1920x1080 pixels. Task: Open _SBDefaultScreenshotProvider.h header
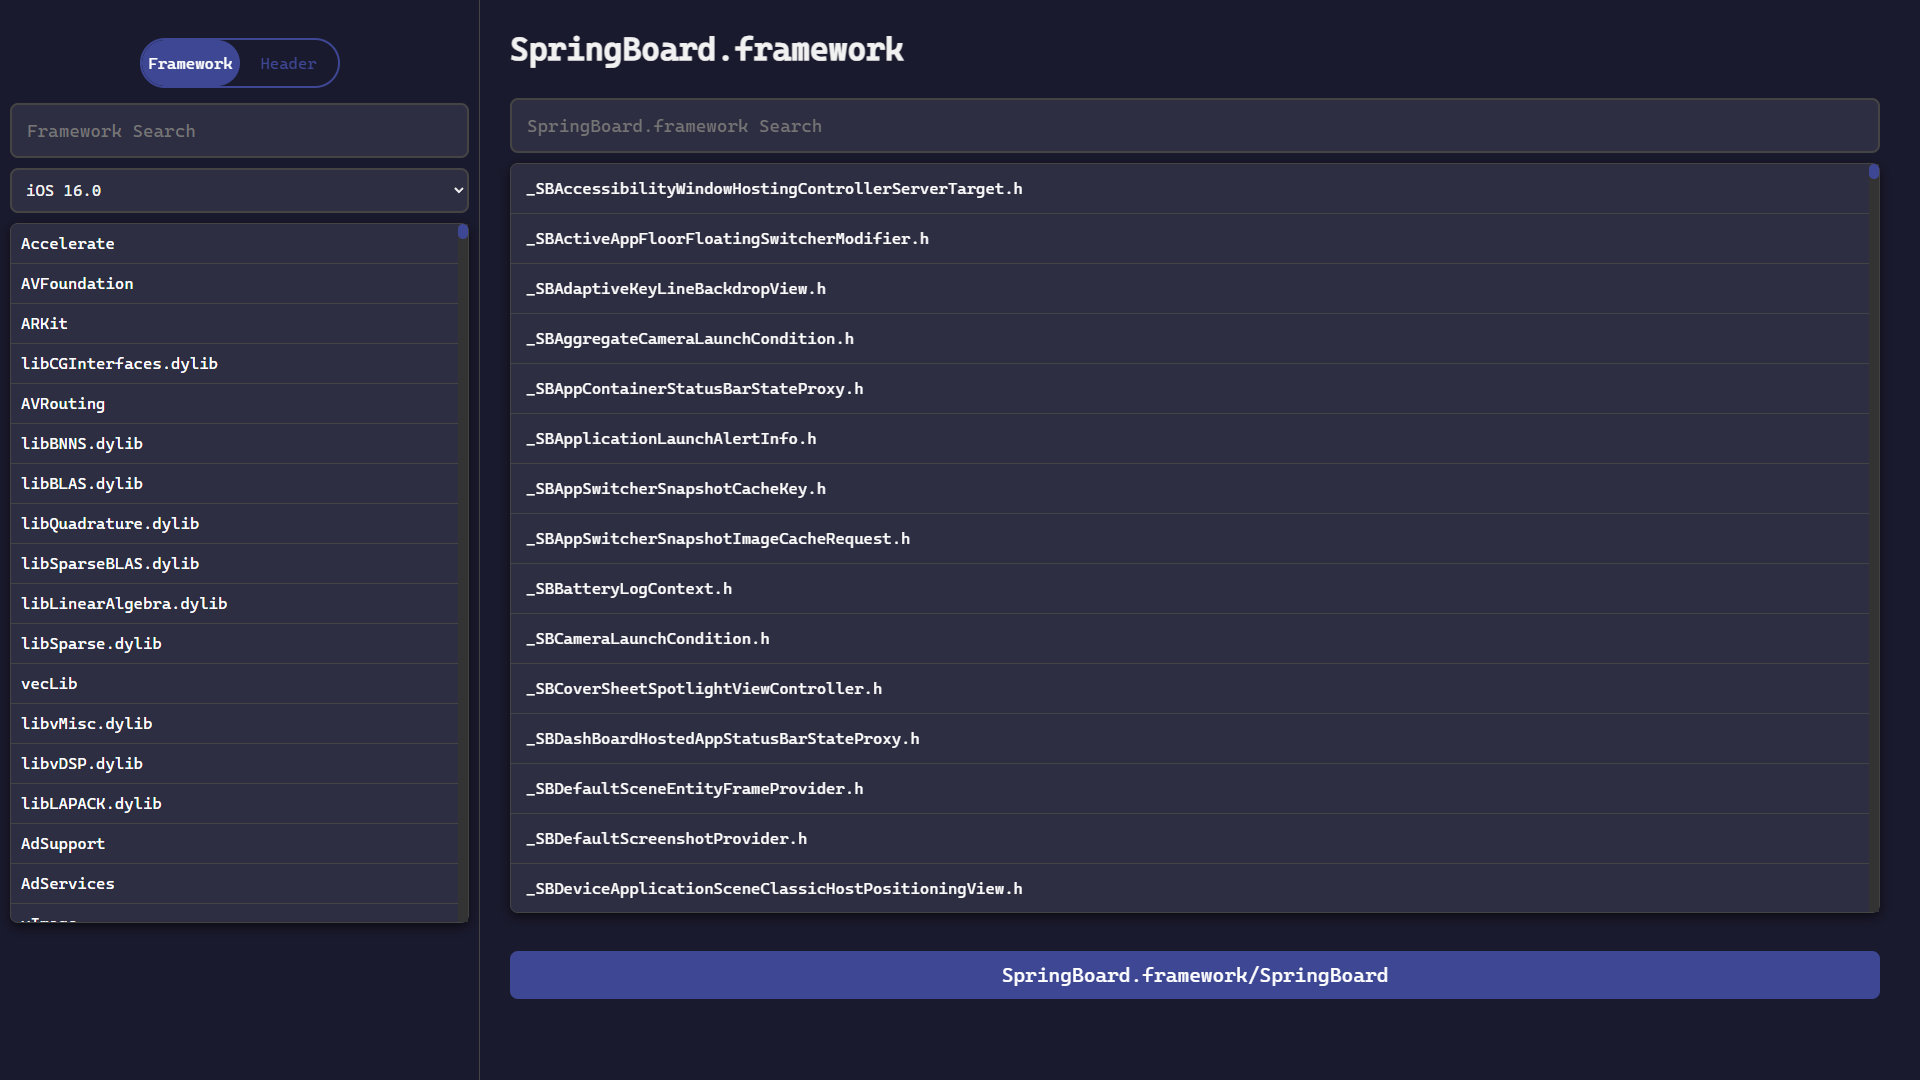click(x=1189, y=839)
